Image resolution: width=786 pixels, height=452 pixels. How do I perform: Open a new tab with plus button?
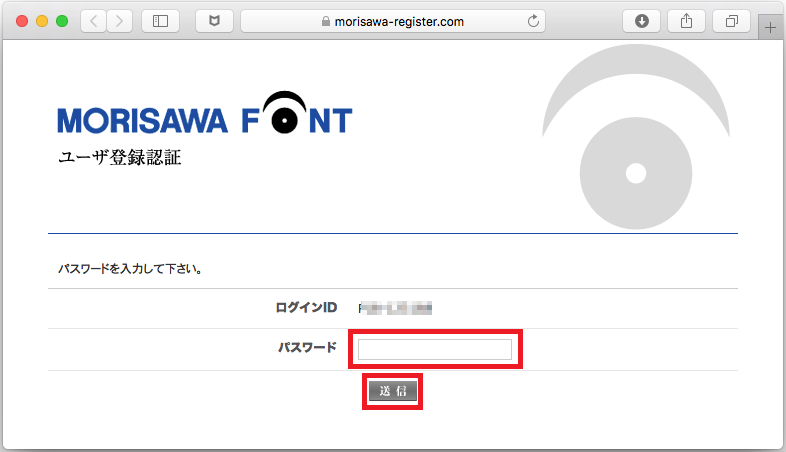pos(770,28)
